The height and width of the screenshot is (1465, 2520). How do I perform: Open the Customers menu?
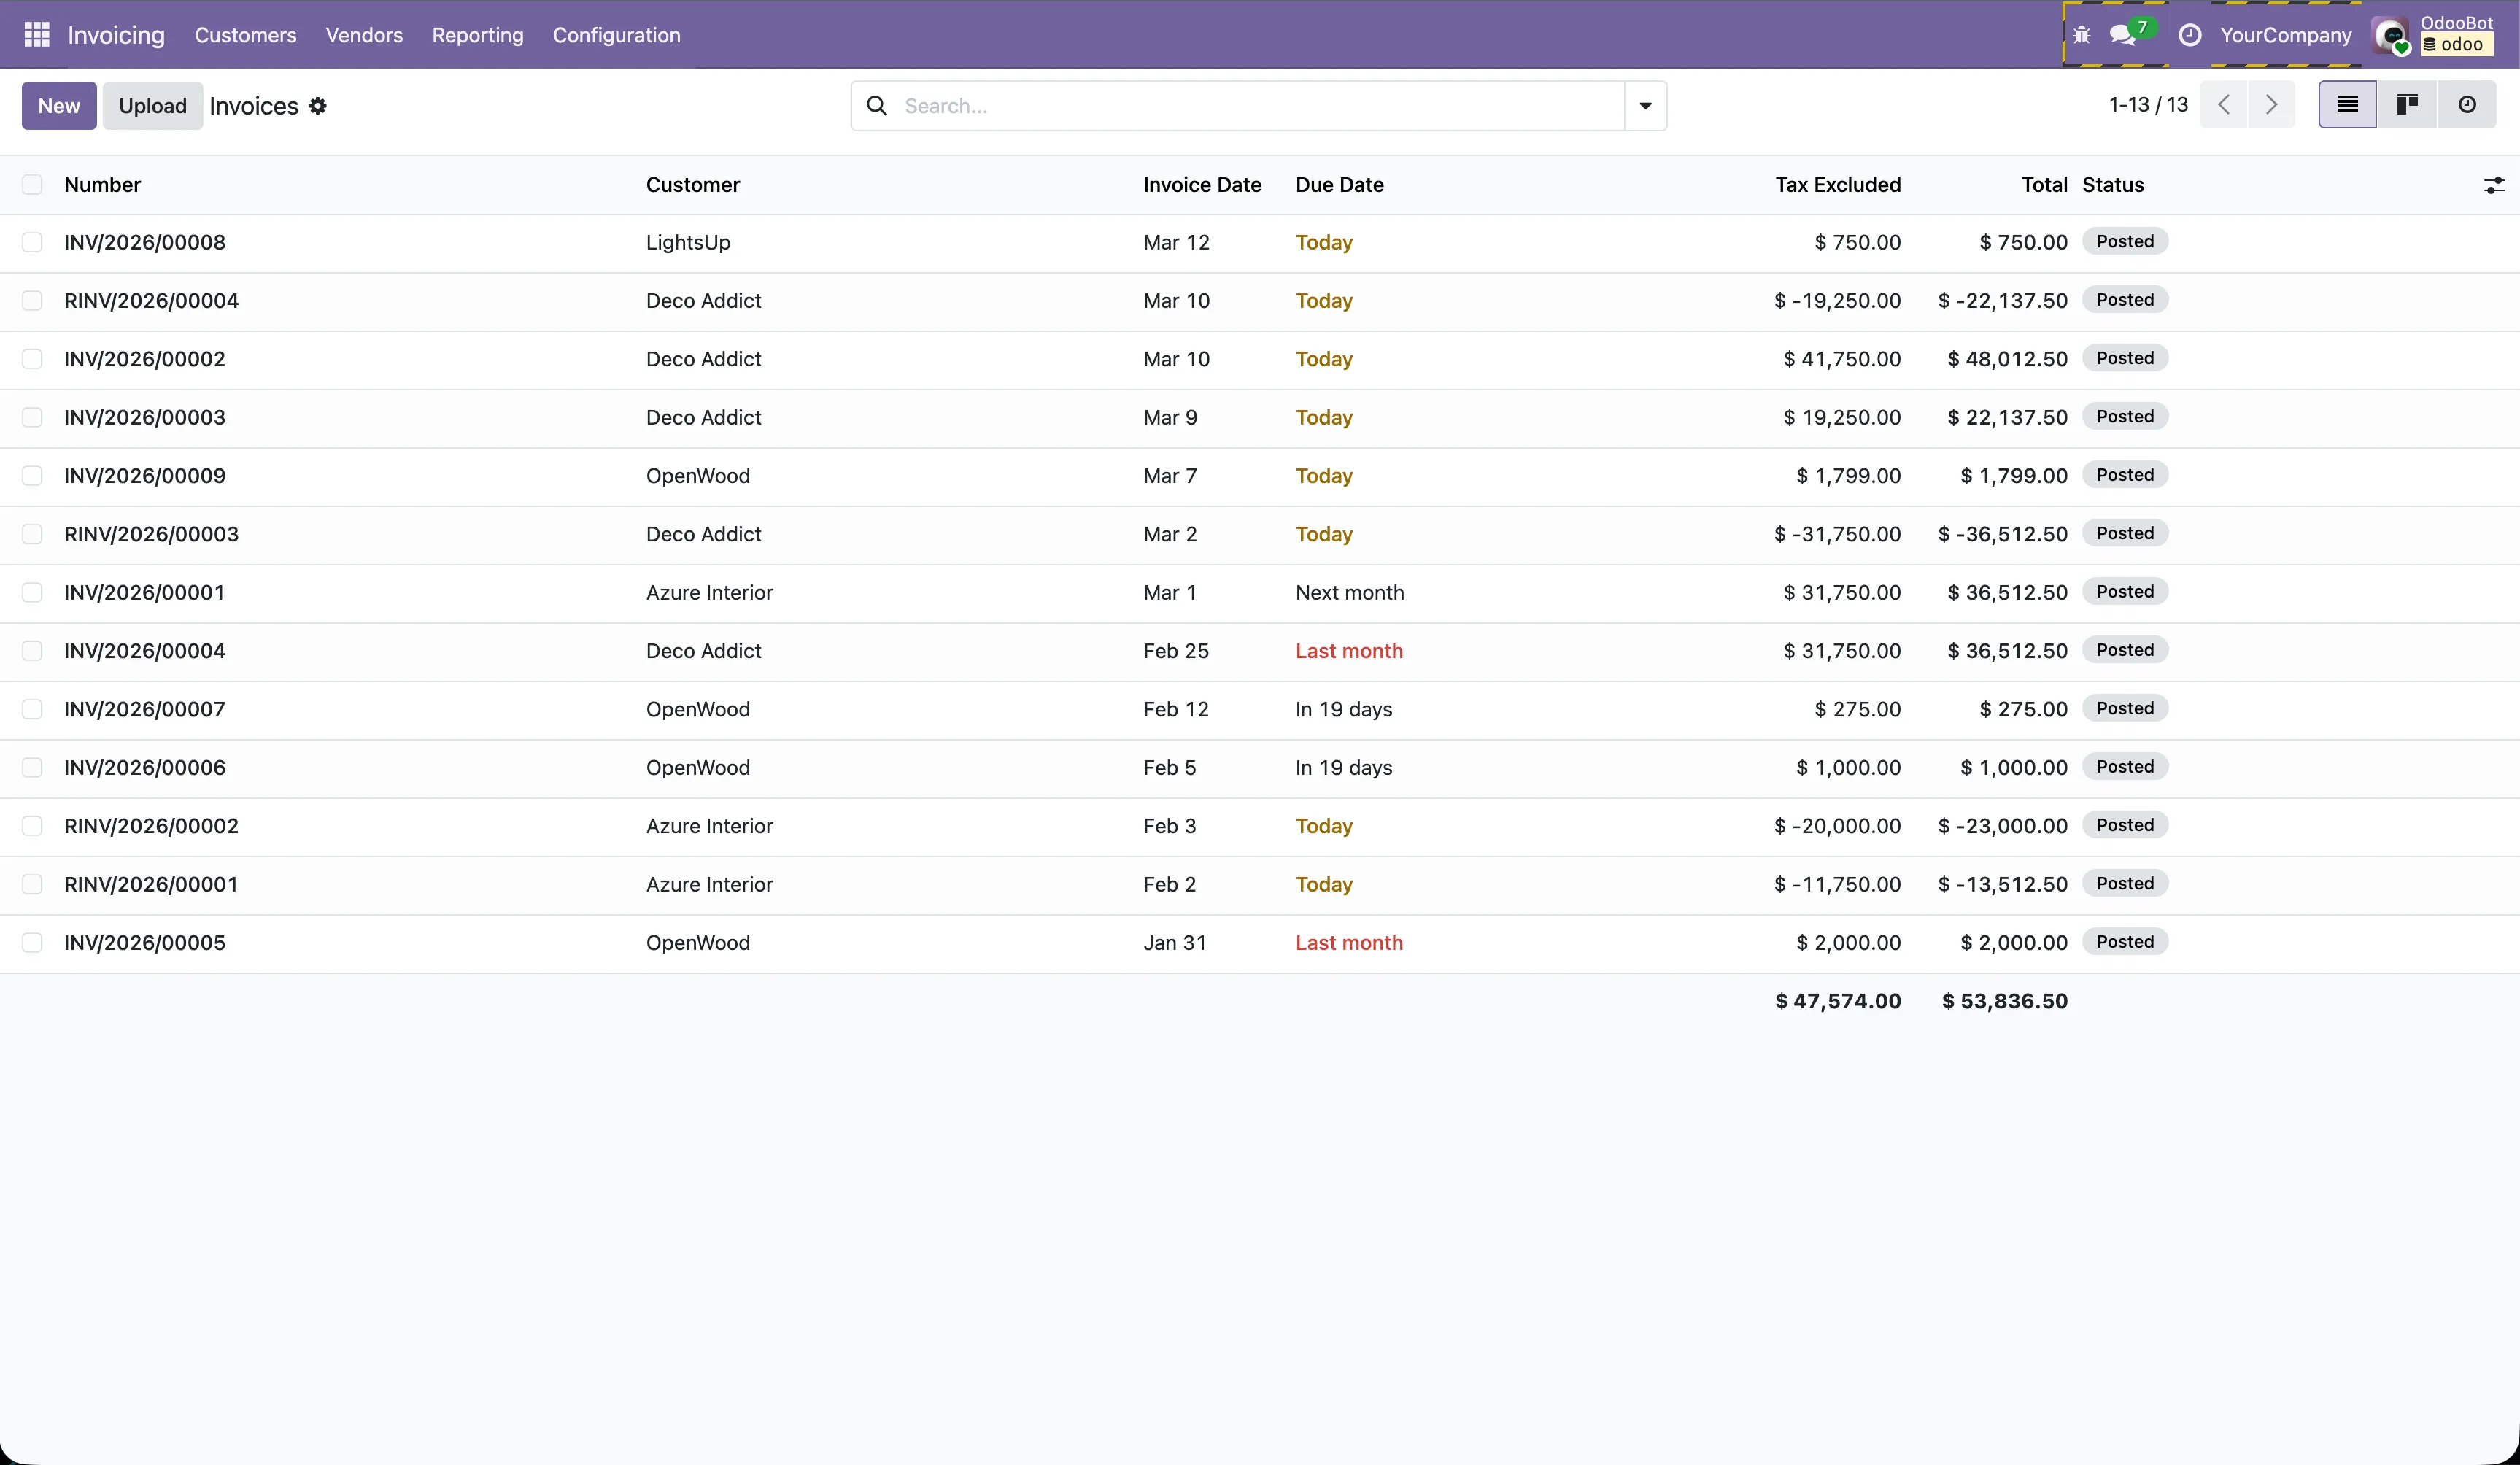click(x=245, y=35)
